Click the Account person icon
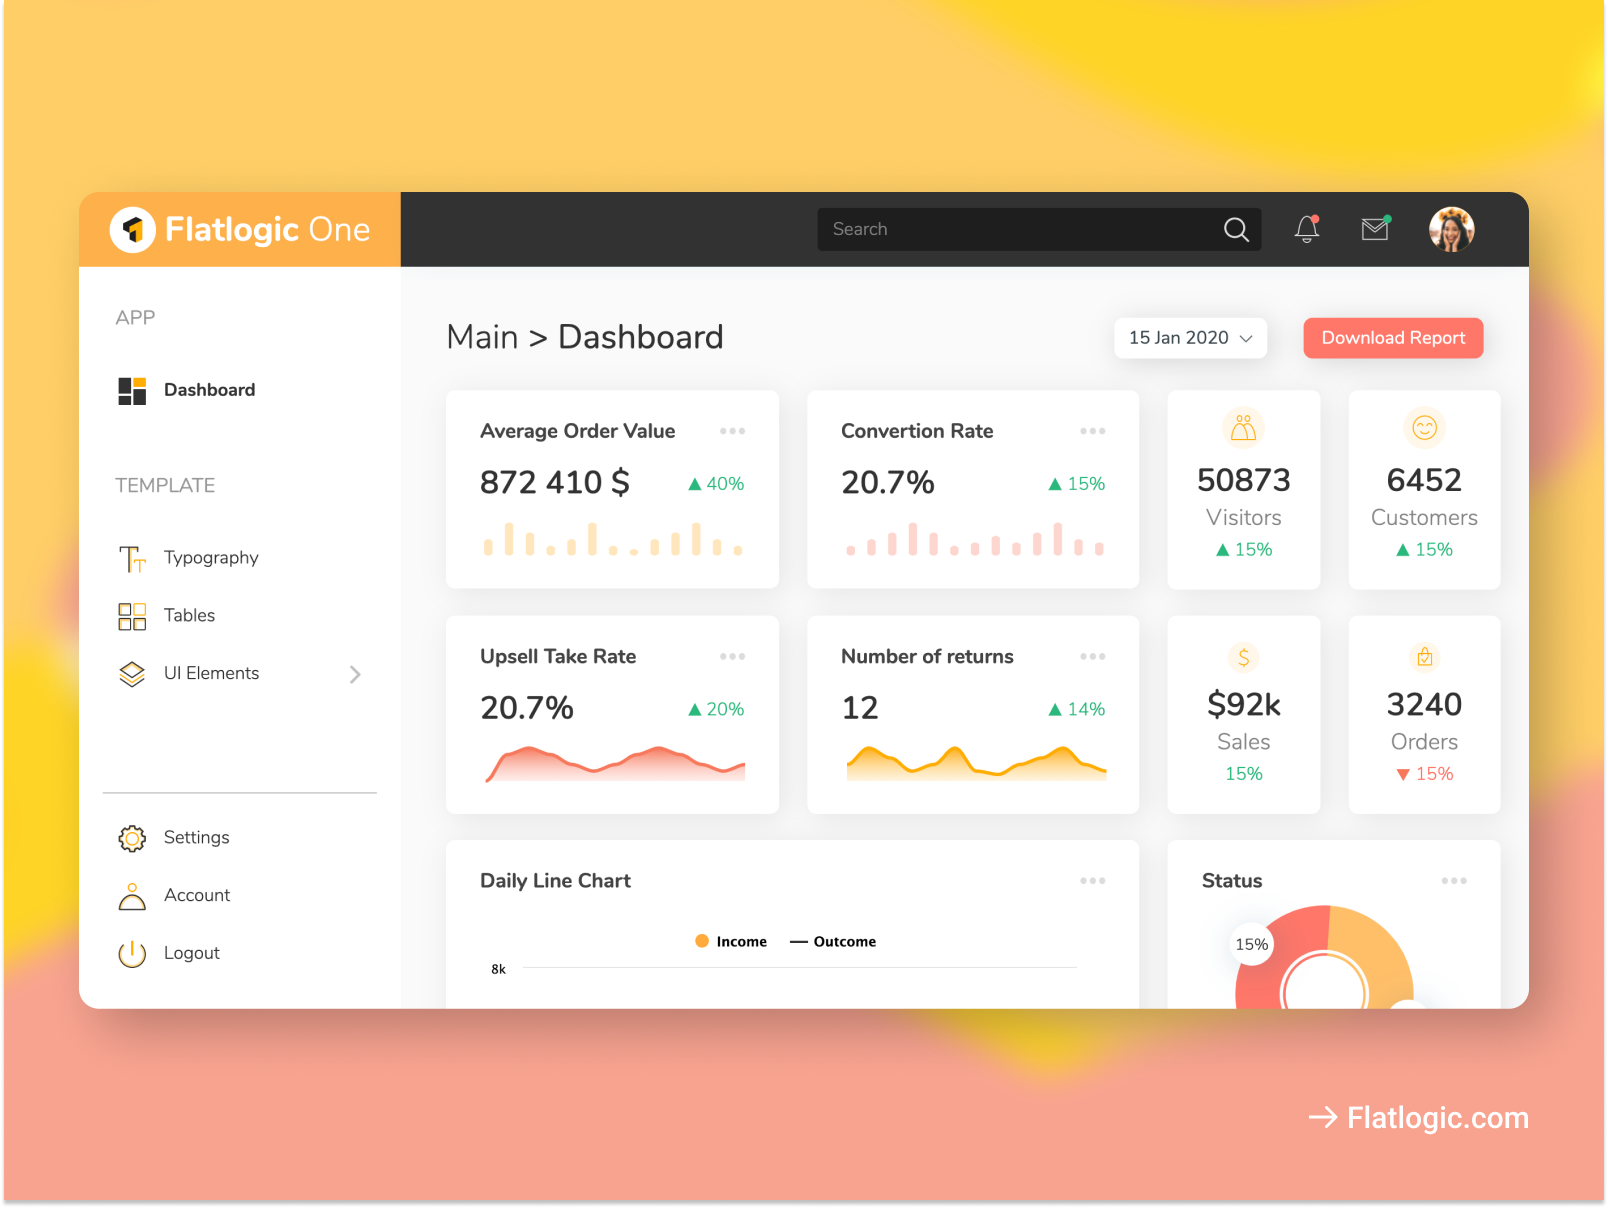Image resolution: width=1608 pixels, height=1208 pixels. (132, 896)
